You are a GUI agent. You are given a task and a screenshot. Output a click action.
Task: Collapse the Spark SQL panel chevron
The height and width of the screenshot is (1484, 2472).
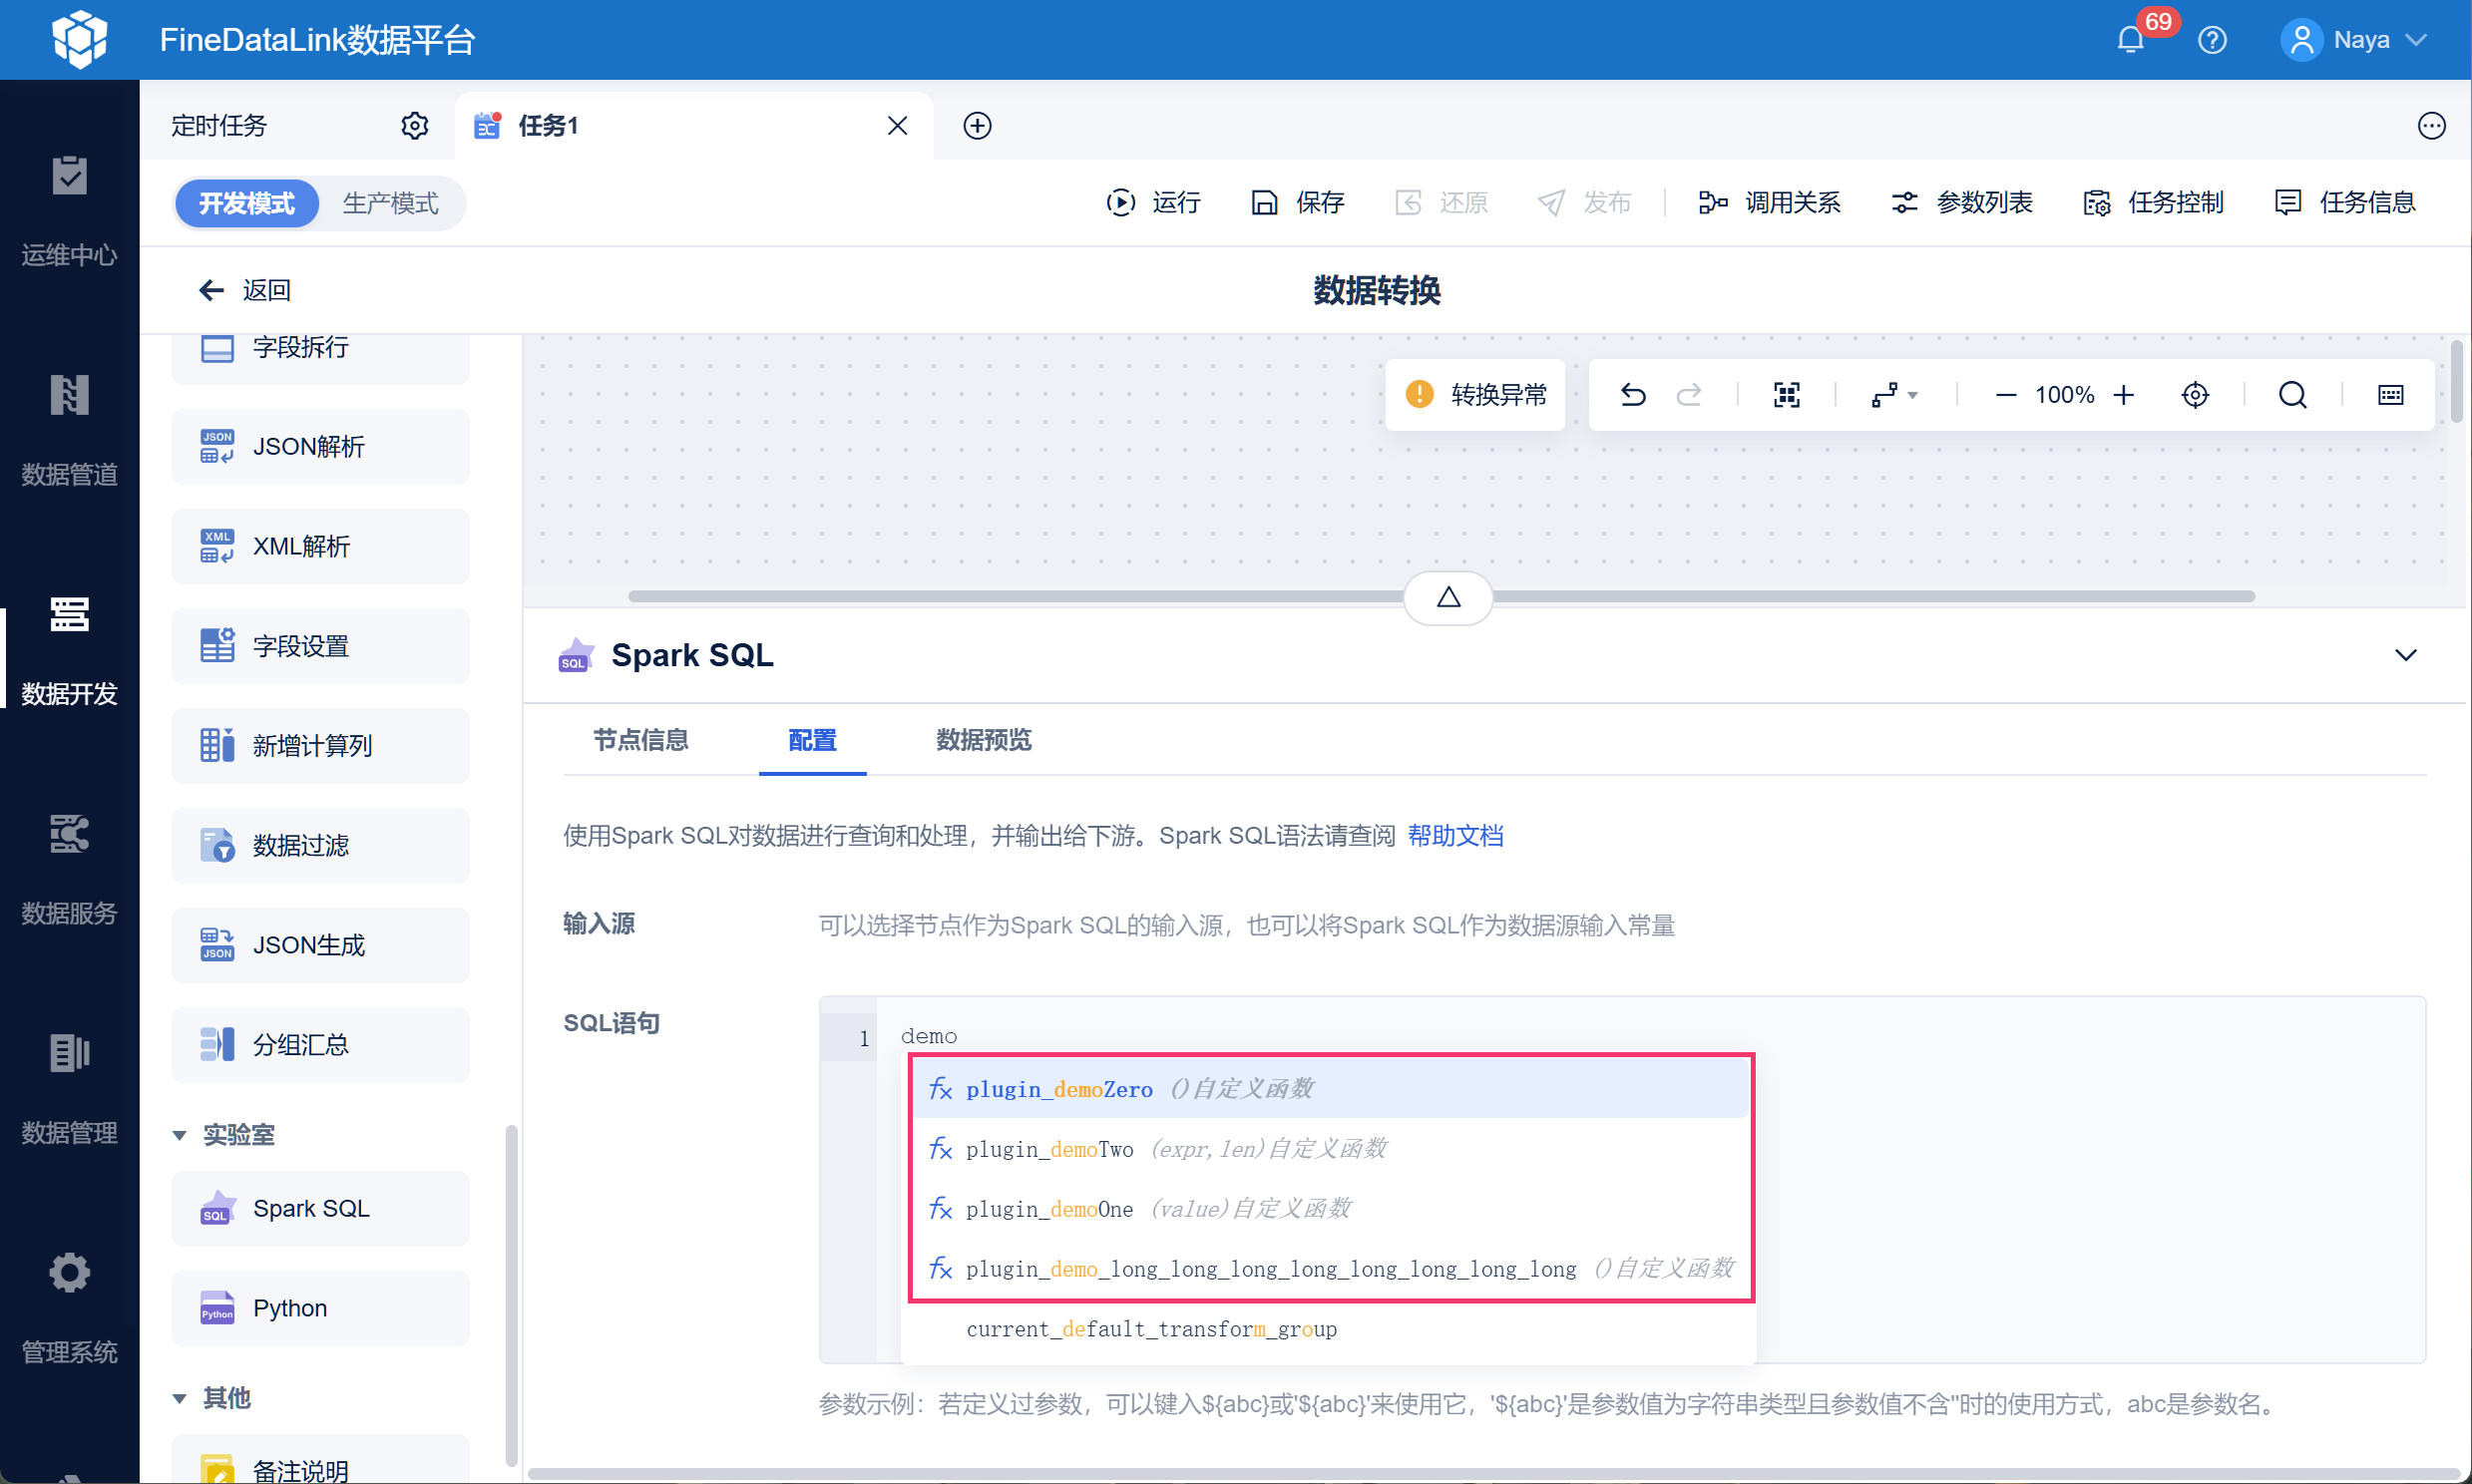(2405, 656)
